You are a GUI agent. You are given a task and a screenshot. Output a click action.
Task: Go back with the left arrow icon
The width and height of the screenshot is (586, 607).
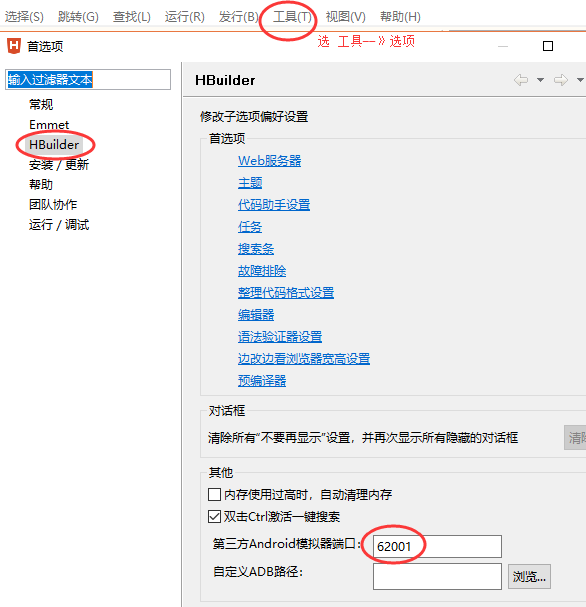[521, 80]
